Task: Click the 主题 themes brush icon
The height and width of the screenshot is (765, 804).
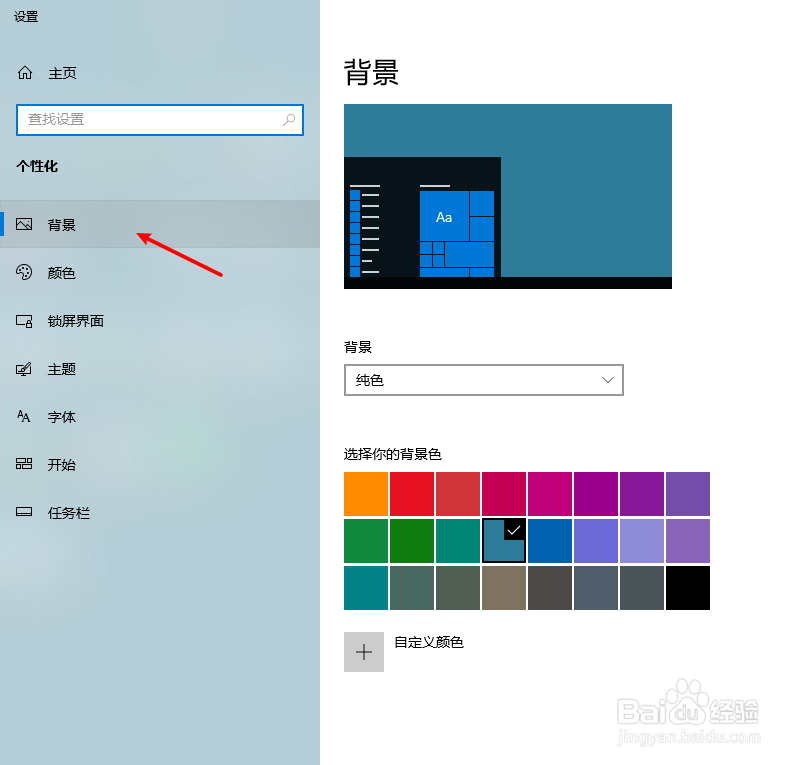Action: 24,368
